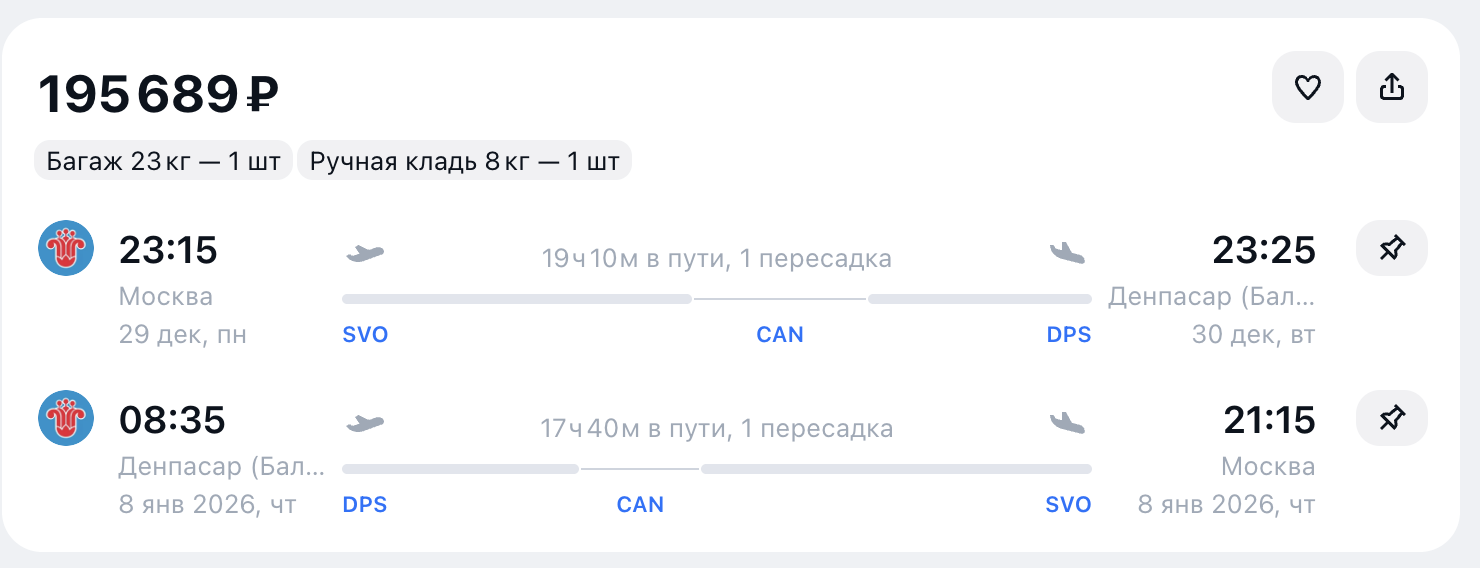Select the Ручная кладь 8 кг tag
This screenshot has width=1480, height=568.
tap(465, 161)
